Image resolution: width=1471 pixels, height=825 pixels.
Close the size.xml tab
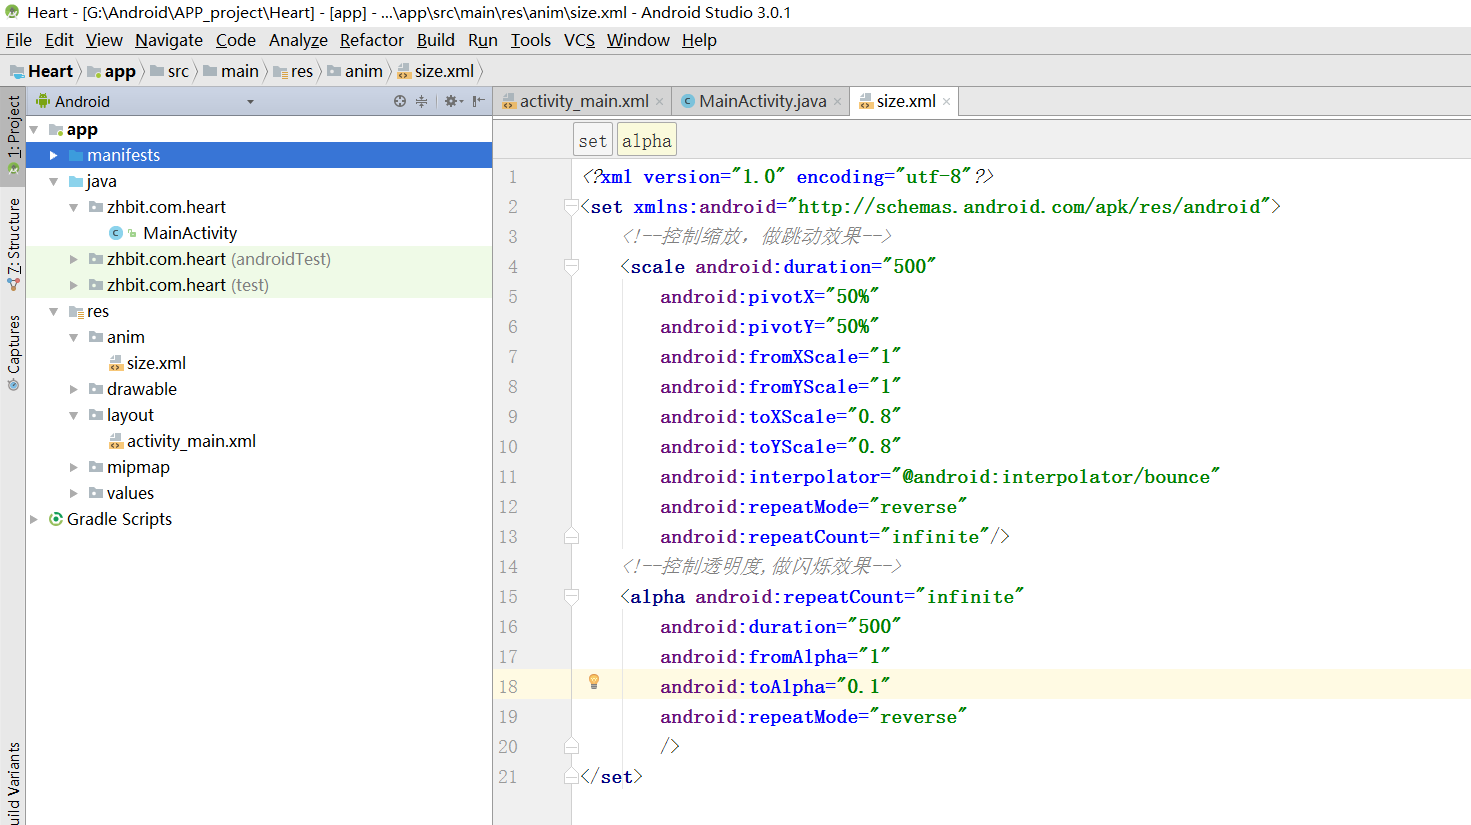point(946,102)
